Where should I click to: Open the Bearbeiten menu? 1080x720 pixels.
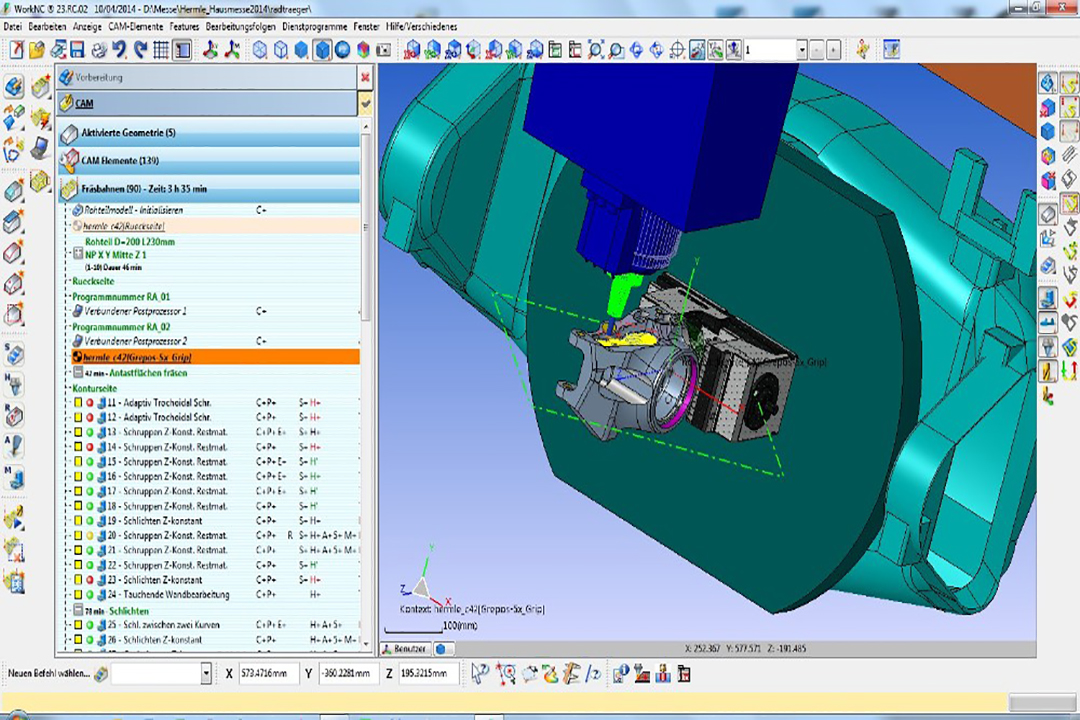point(47,27)
